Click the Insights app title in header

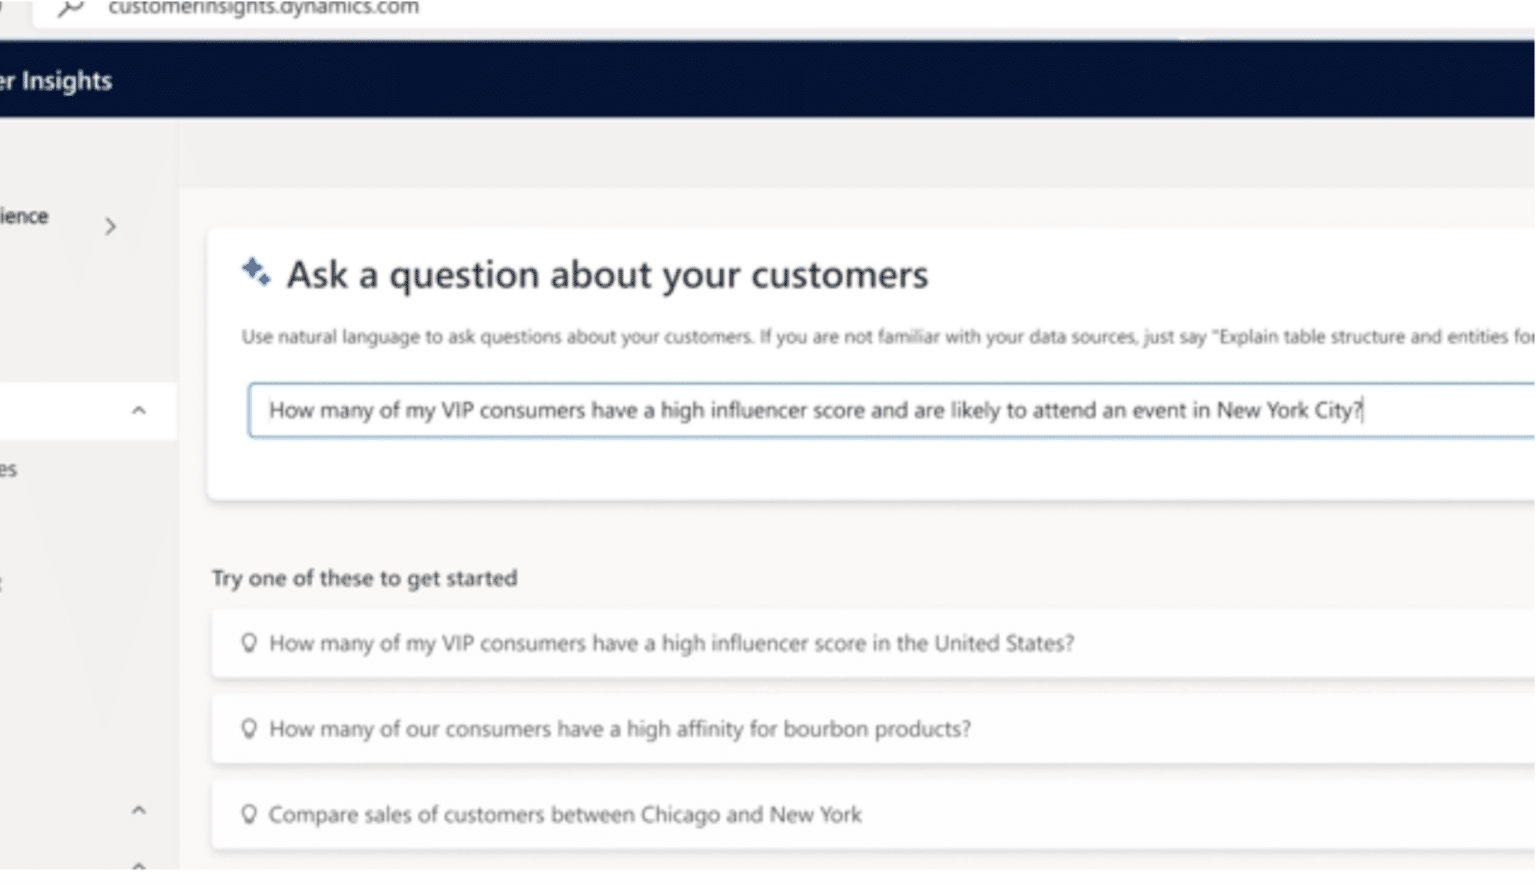tap(58, 81)
